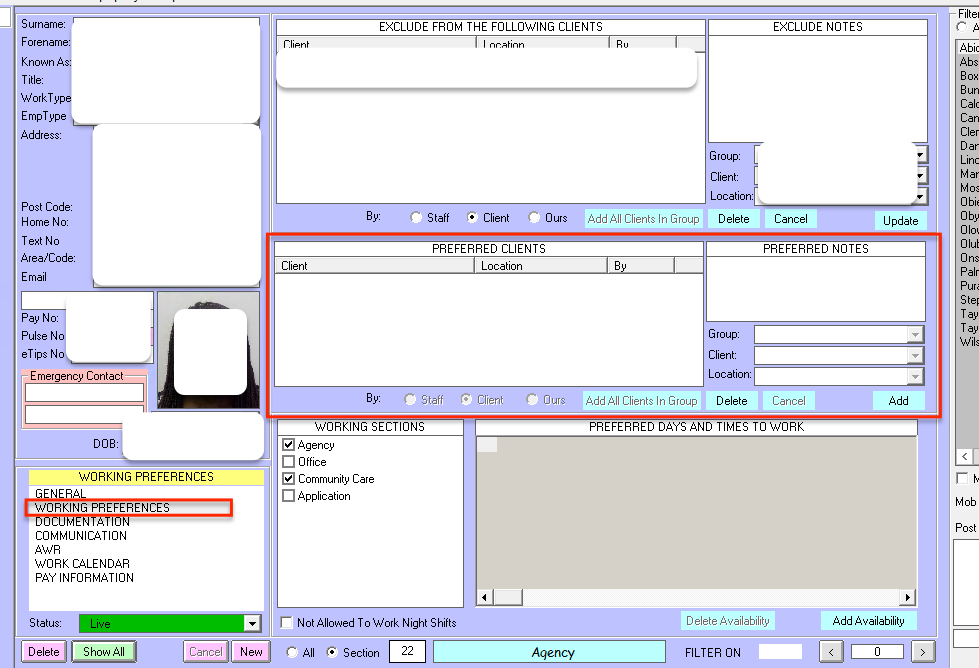Screen dimensions: 979x668
Task: Open the Status dropdown showing Live
Action: point(252,623)
